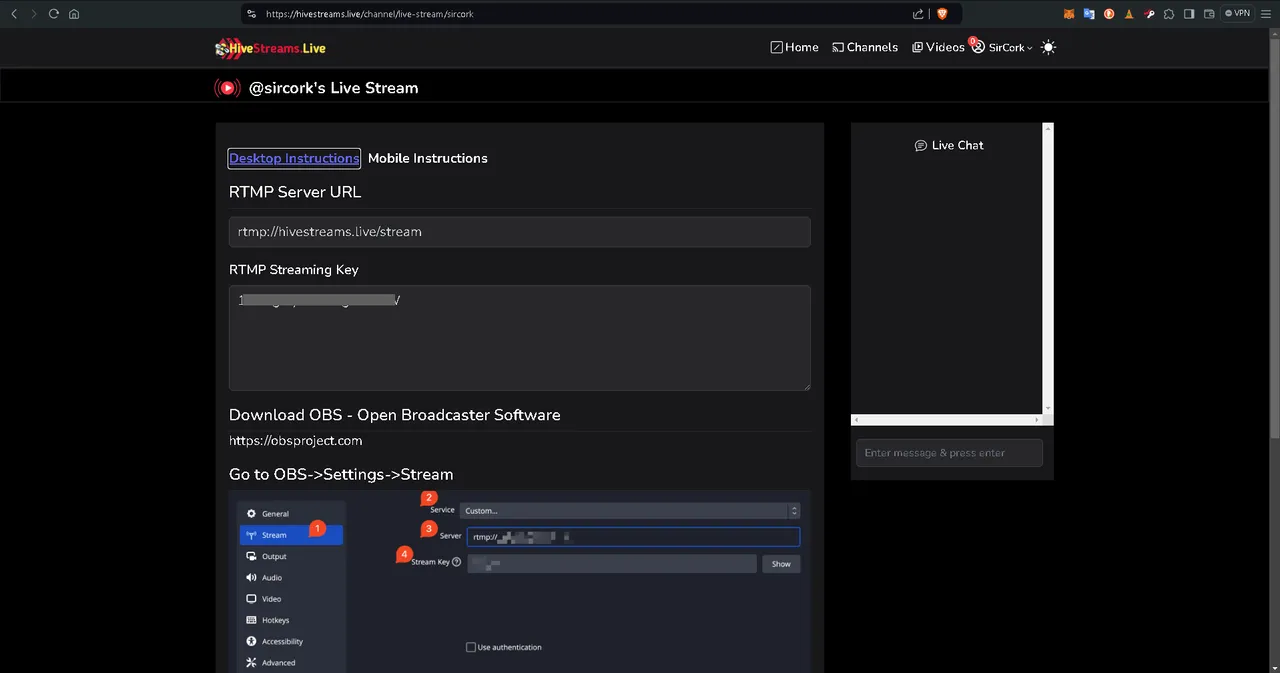Click the browser forward arrow
Screen dimensions: 1280x673
tap(33, 14)
